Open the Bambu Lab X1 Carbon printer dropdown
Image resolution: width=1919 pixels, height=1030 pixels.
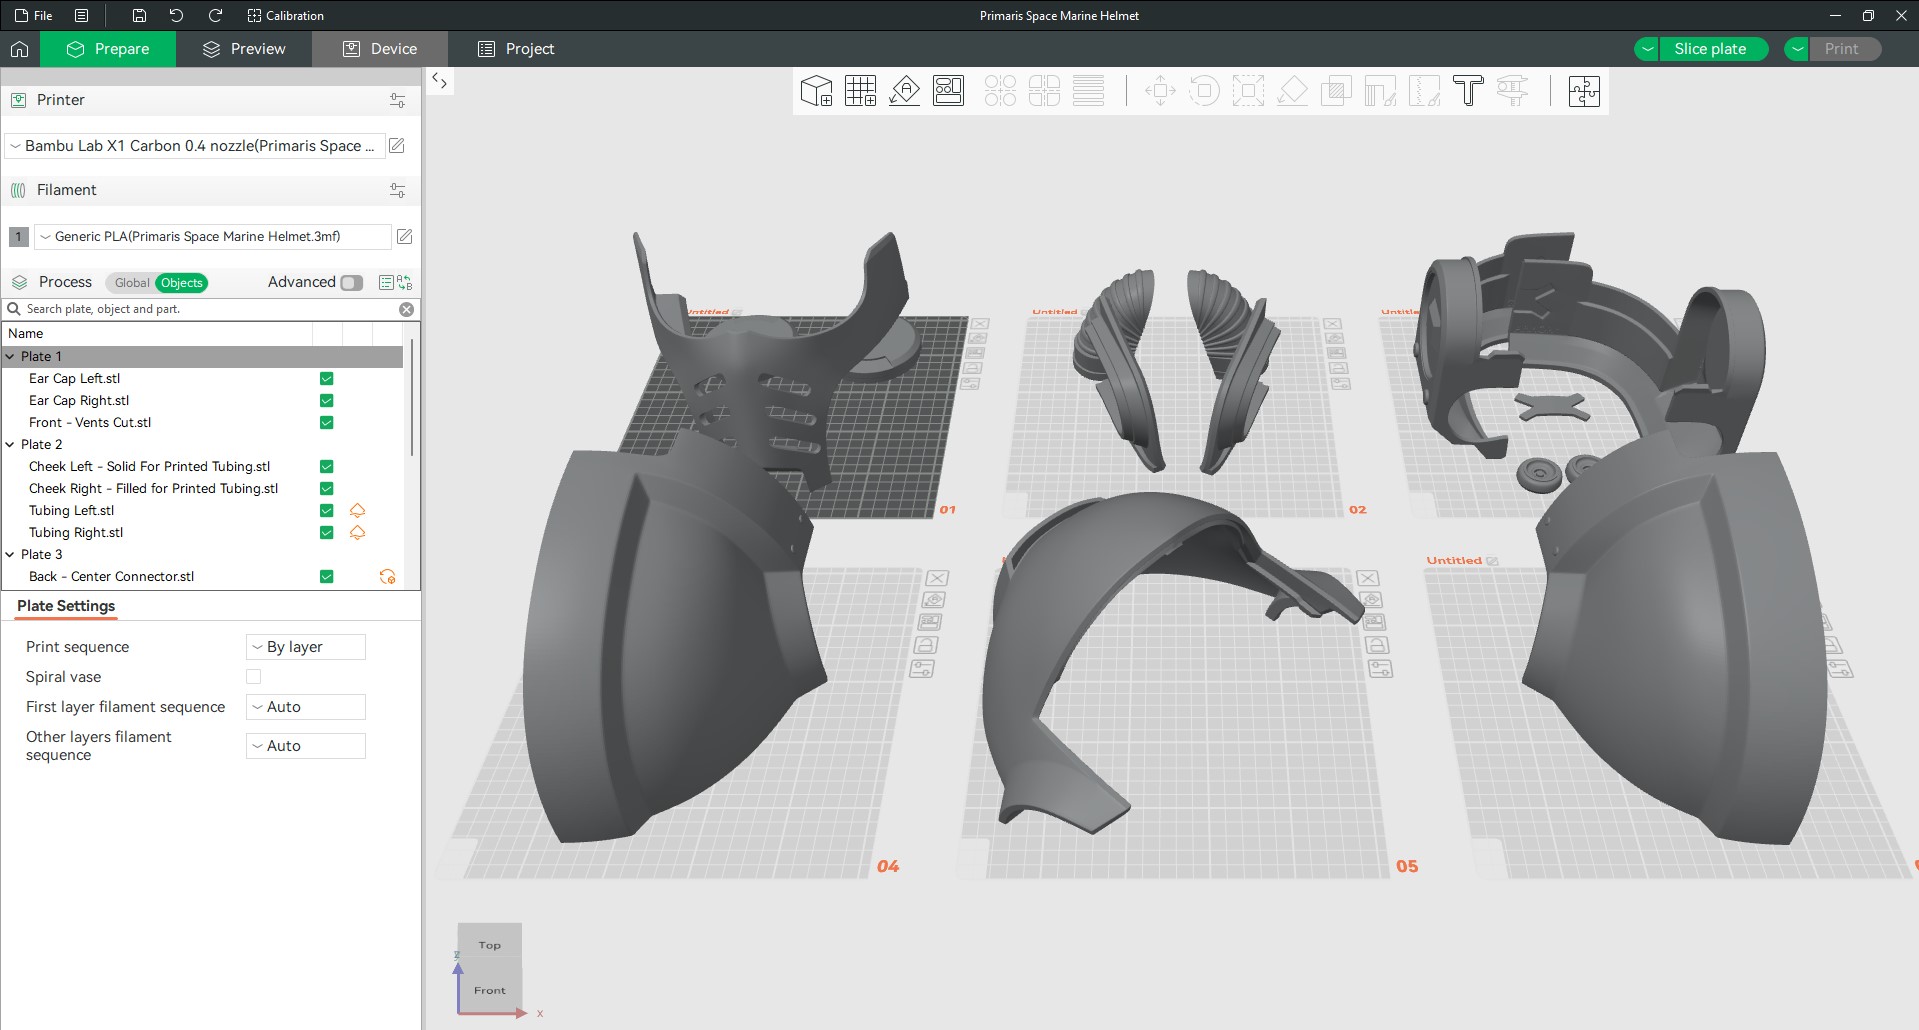(195, 146)
